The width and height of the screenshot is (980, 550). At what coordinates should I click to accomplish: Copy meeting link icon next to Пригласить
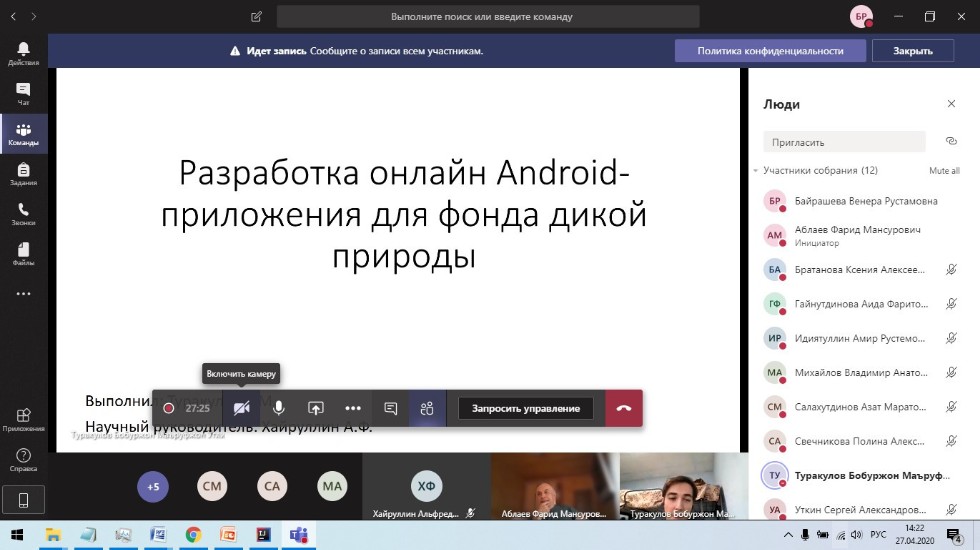[950, 141]
